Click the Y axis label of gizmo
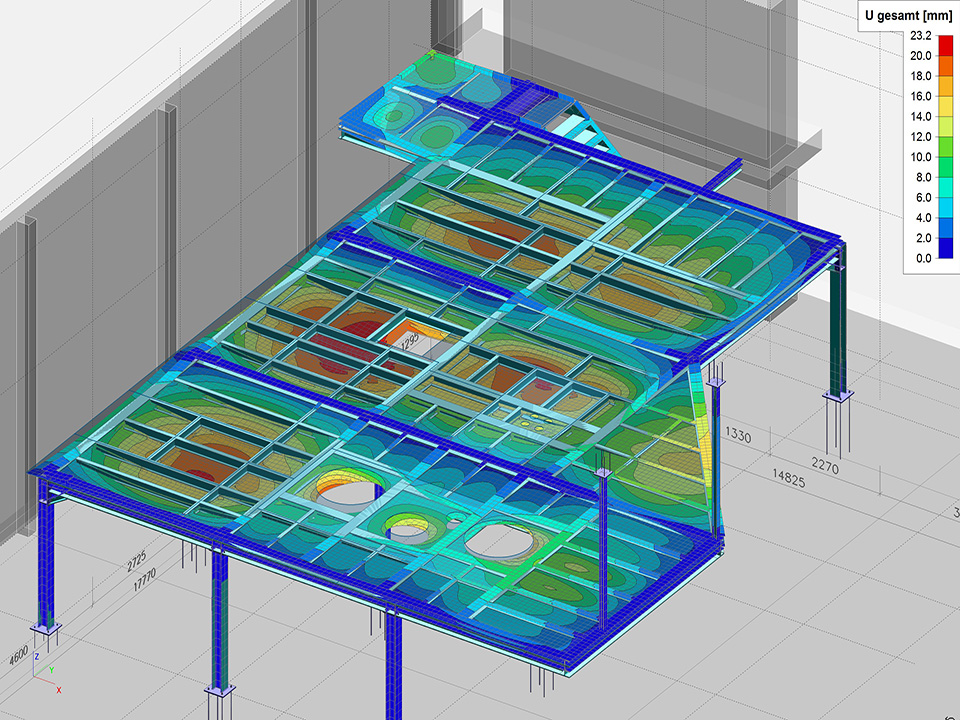This screenshot has width=960, height=720. (50, 670)
